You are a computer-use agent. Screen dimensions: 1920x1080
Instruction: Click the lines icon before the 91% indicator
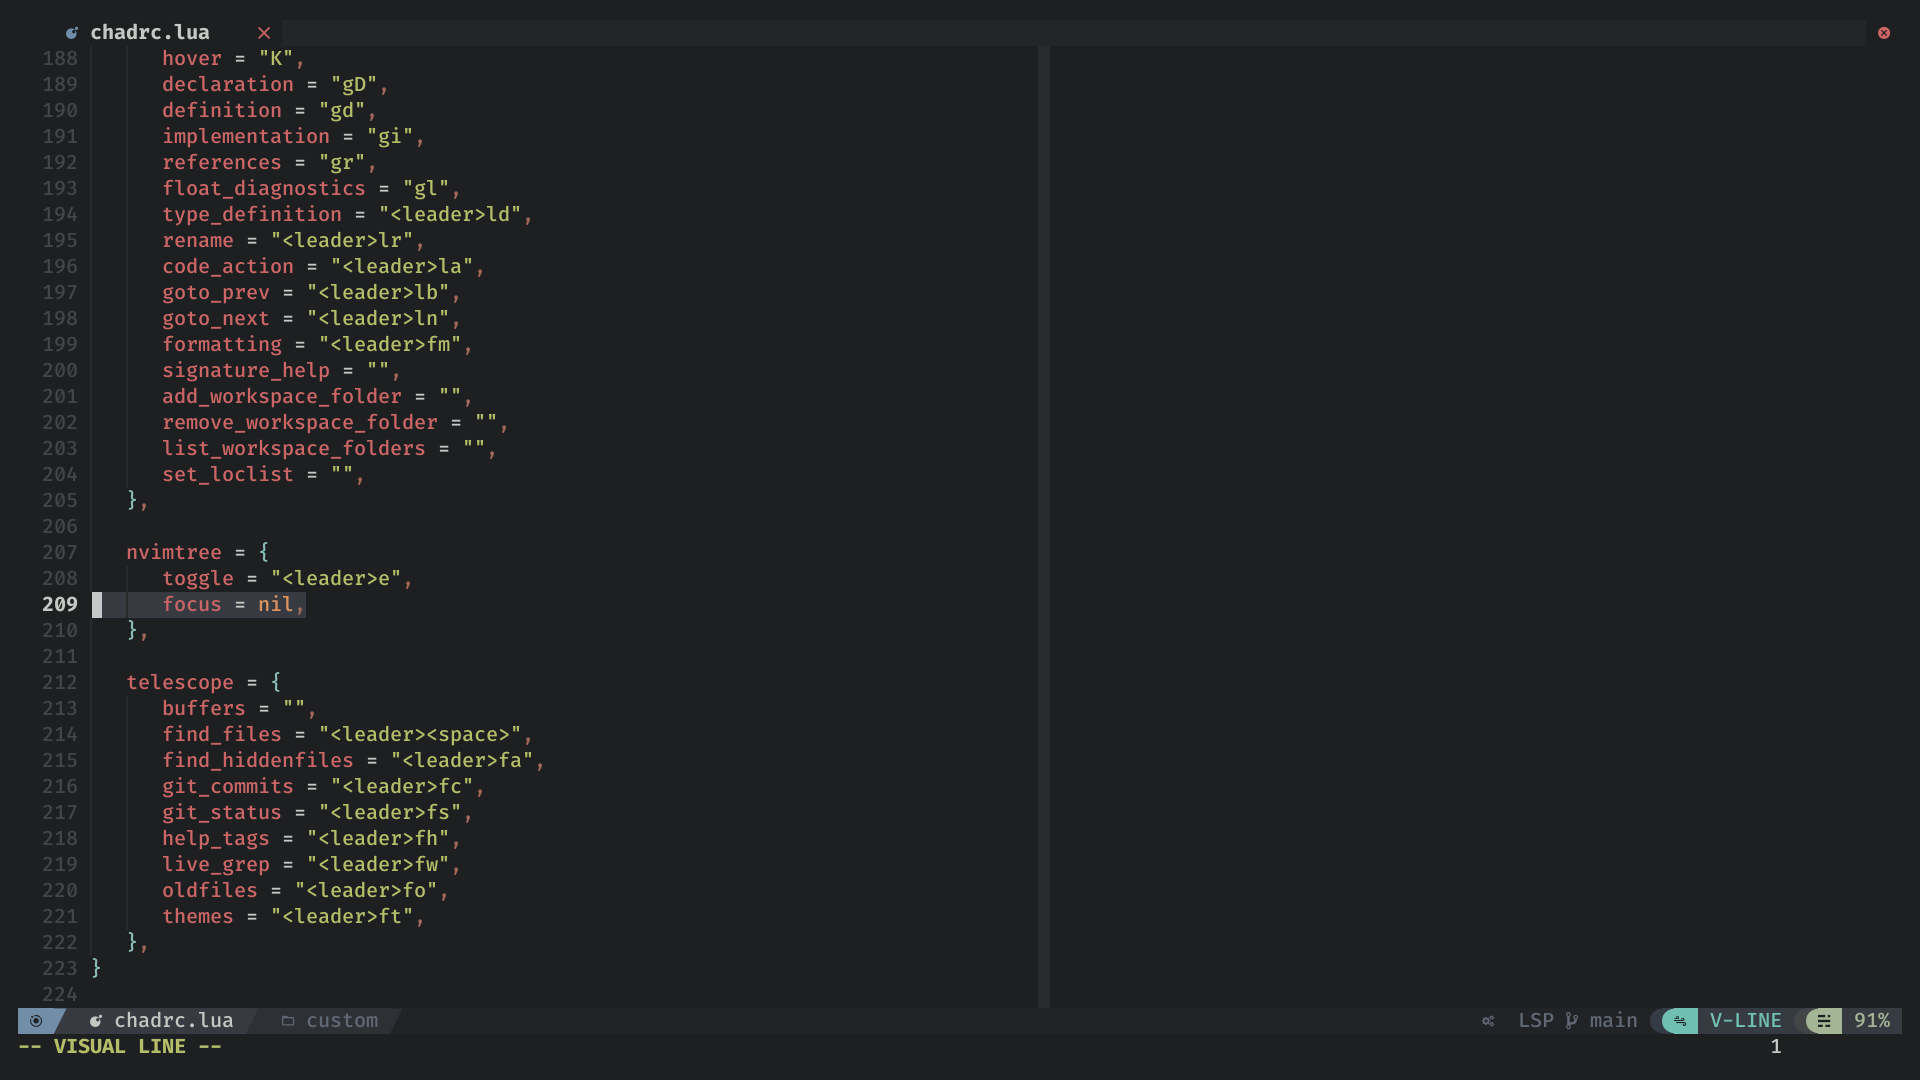(x=1826, y=1020)
